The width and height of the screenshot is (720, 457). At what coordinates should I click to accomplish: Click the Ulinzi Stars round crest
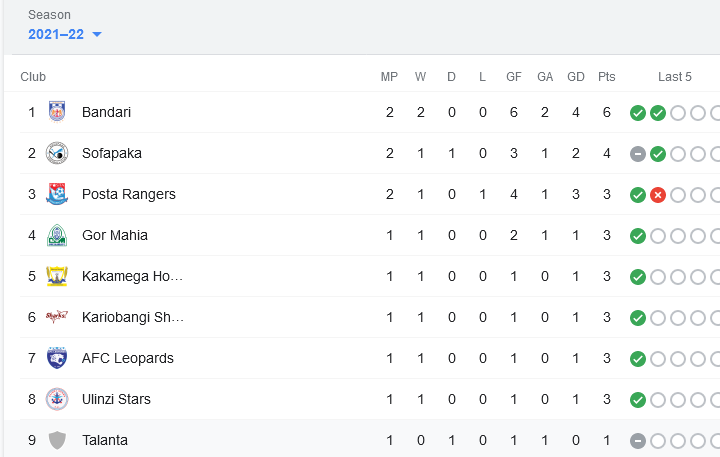click(57, 399)
